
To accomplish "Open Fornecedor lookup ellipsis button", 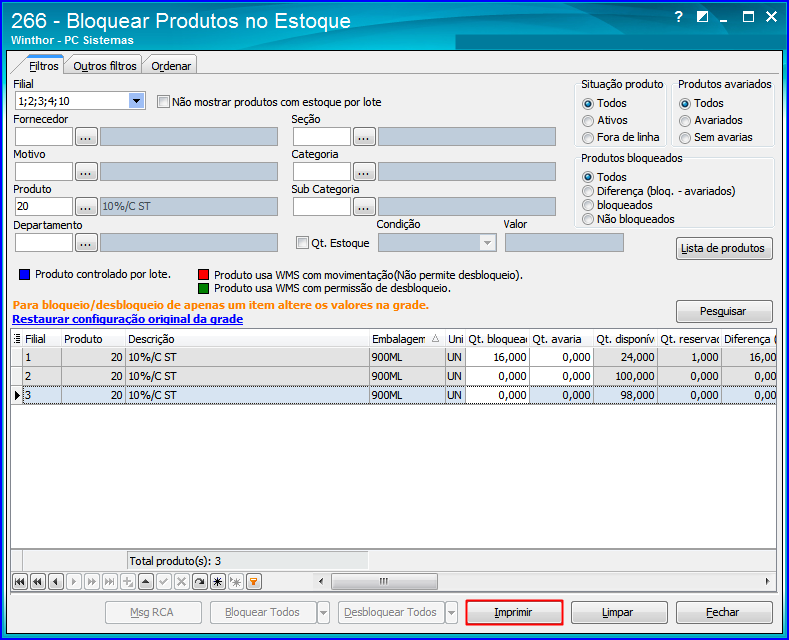I will [x=86, y=137].
